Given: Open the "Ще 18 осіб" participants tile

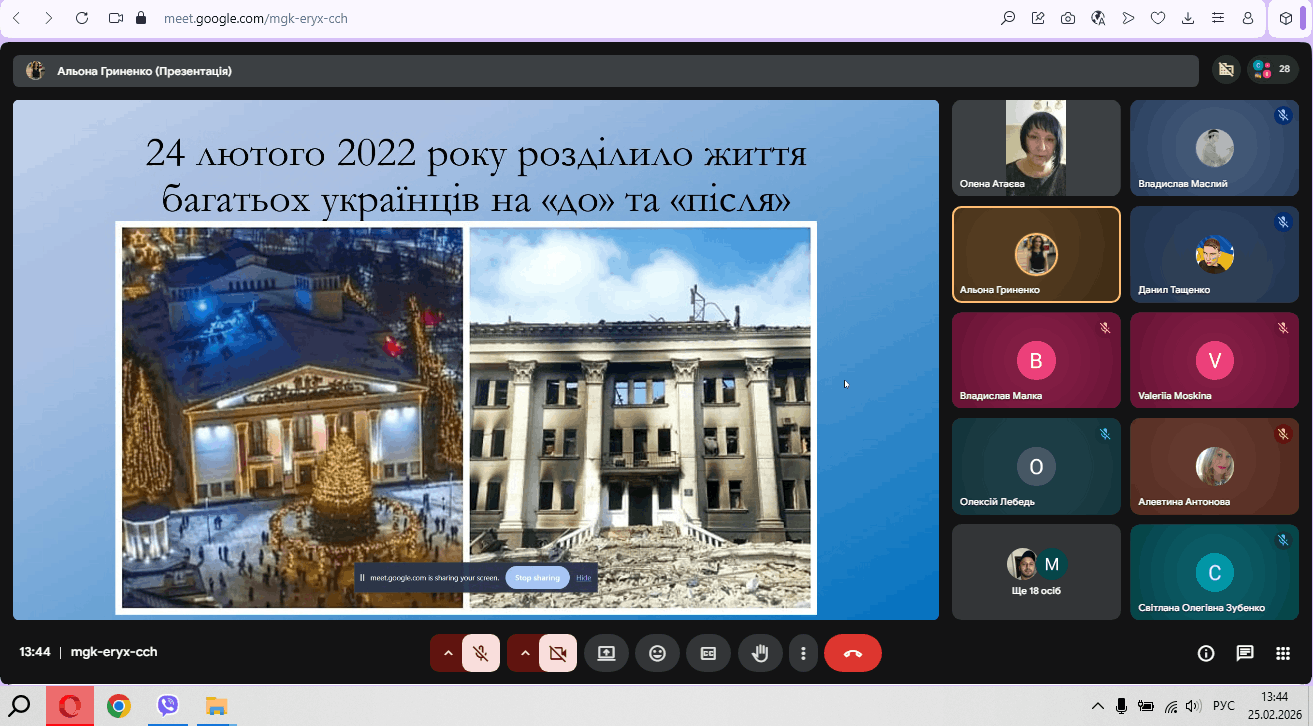Looking at the screenshot, I should point(1036,572).
